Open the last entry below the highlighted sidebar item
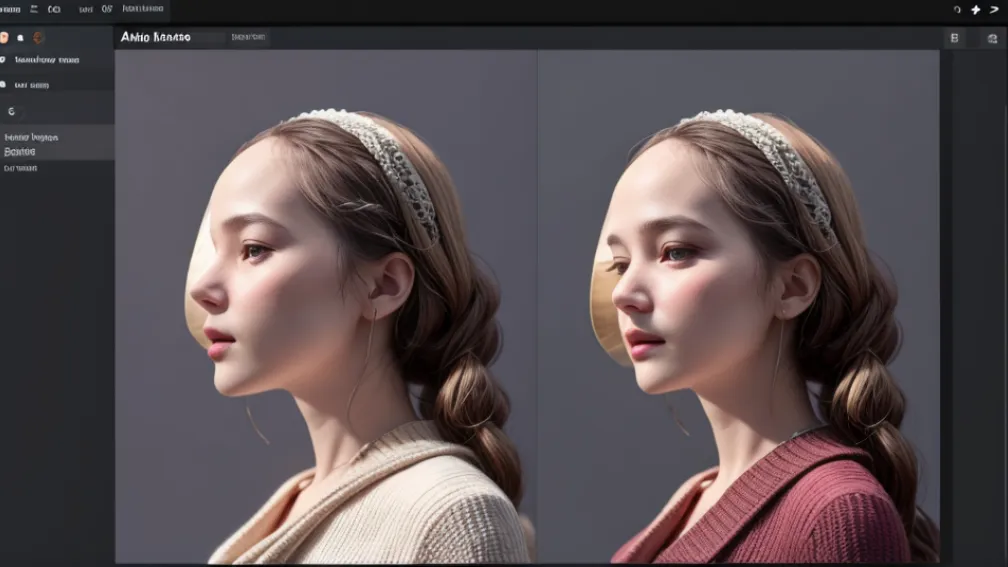The image size is (1008, 567). click(x=21, y=169)
